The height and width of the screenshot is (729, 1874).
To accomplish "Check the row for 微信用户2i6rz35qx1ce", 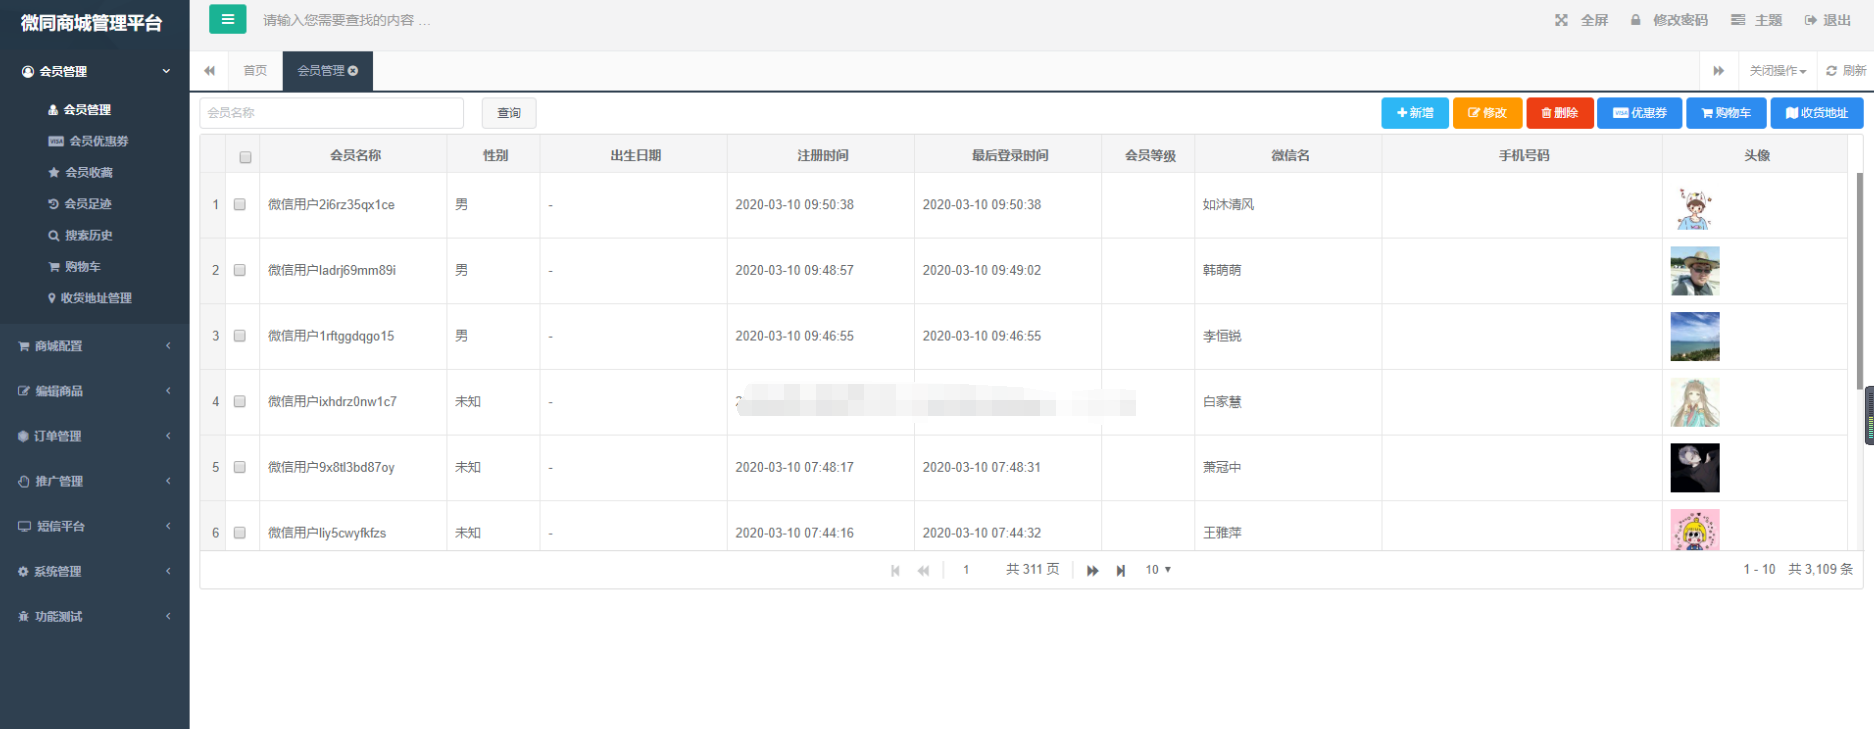I will tap(240, 204).
